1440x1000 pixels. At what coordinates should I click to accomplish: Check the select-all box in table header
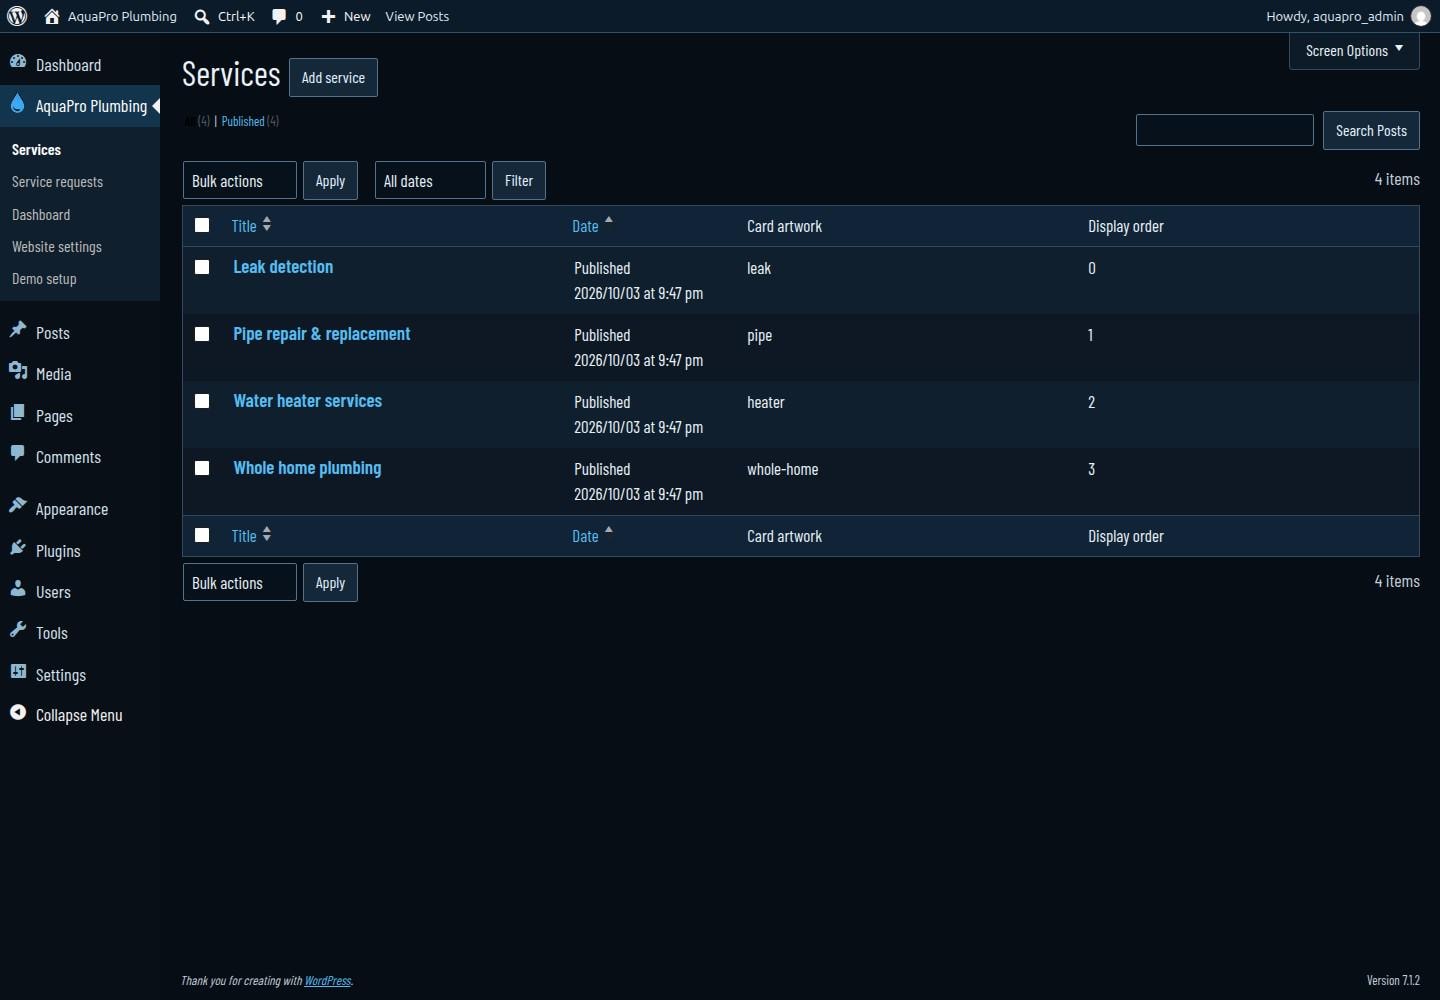pyautogui.click(x=202, y=225)
